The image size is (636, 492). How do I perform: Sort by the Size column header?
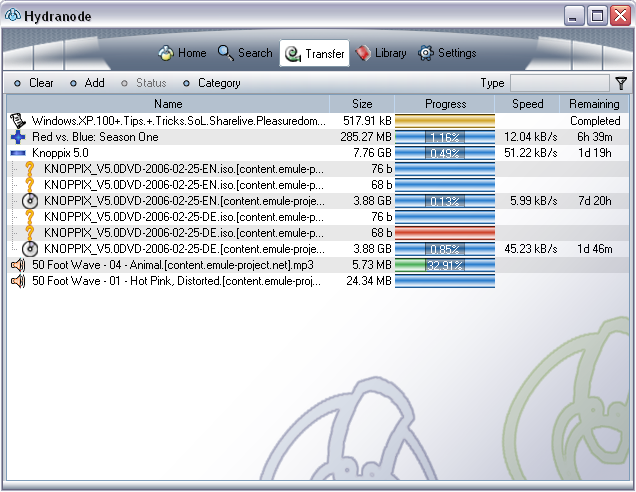tap(362, 104)
